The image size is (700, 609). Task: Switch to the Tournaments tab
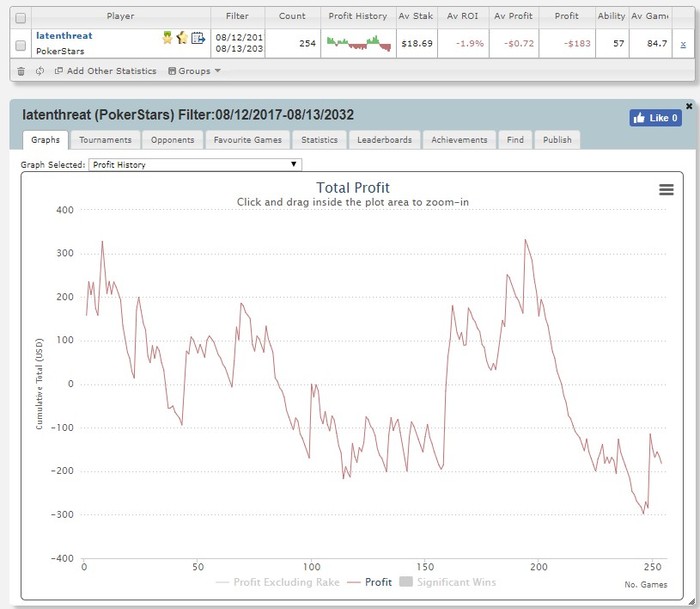105,140
